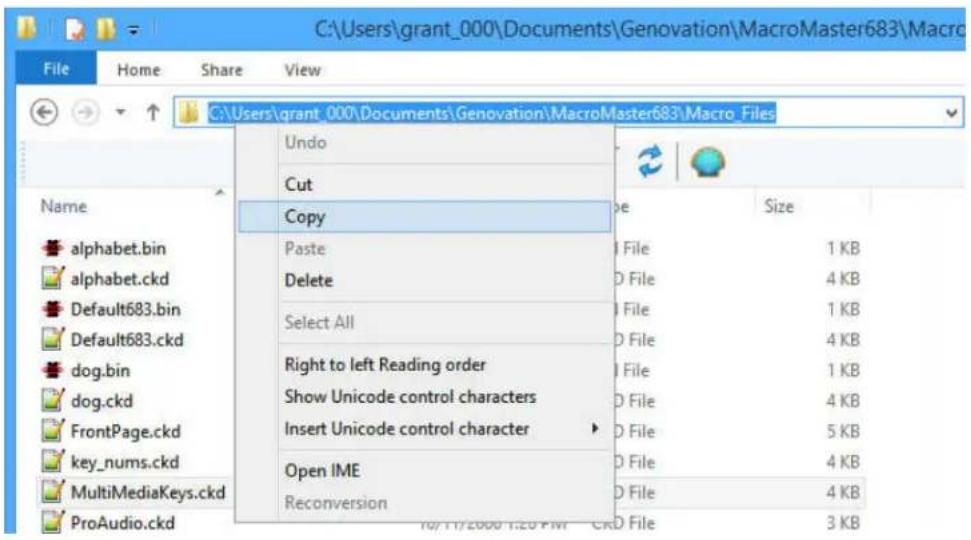This screenshot has height=540, width=971.
Task: Click the red chip icon of Default683.bin
Action: [x=53, y=308]
